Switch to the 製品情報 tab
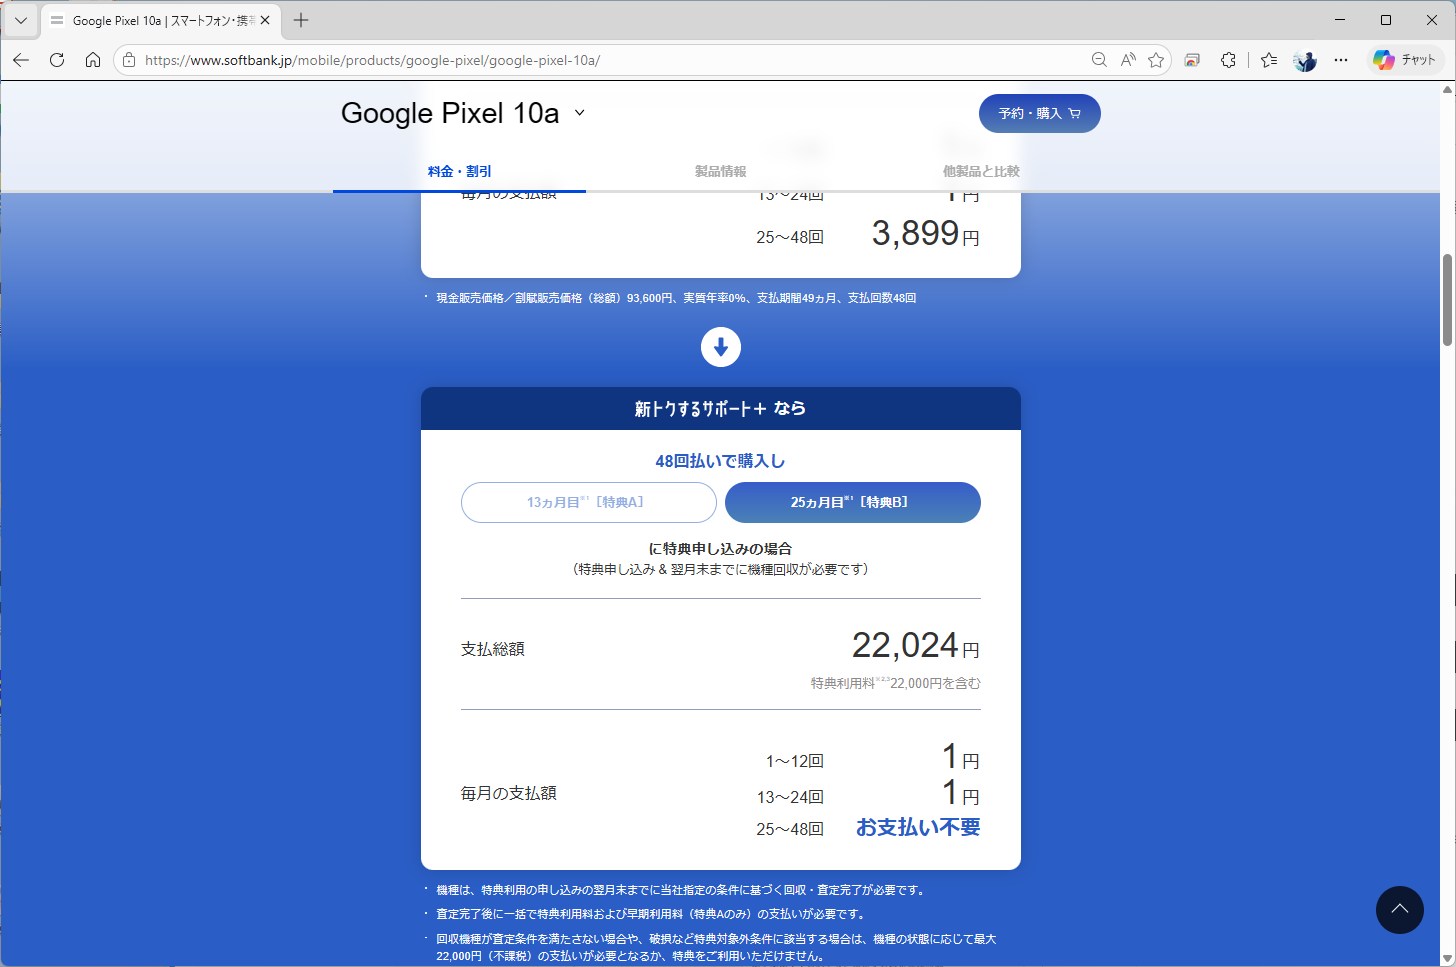The height and width of the screenshot is (967, 1456). click(721, 171)
